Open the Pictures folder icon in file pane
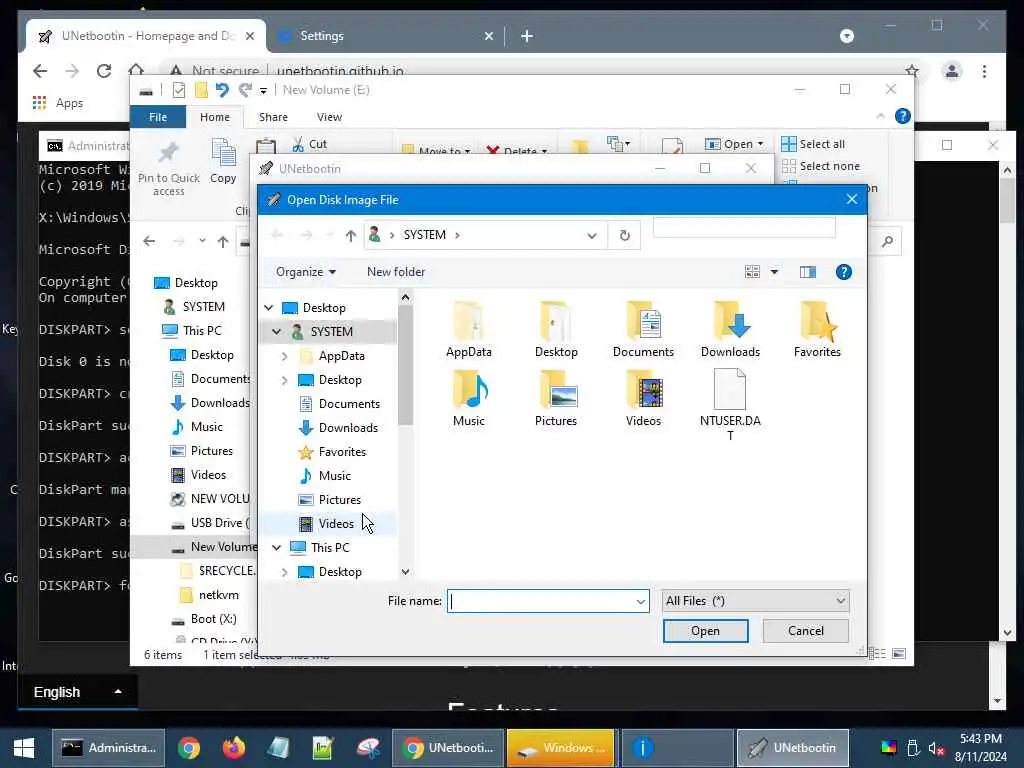 (x=556, y=398)
